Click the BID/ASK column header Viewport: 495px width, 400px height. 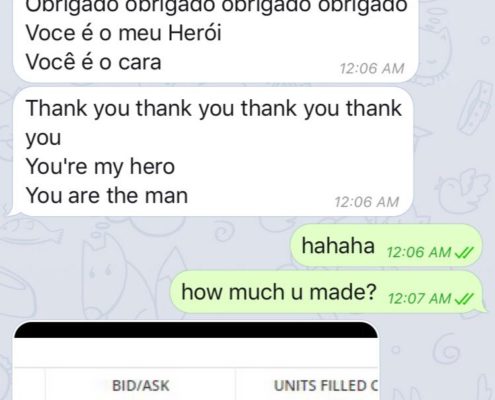[141, 386]
